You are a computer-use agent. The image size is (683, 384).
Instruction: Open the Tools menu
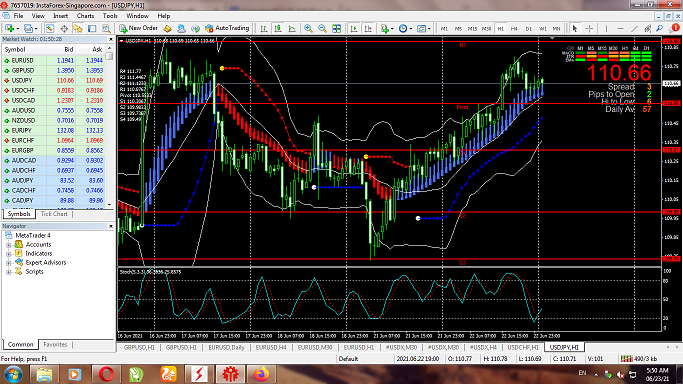point(110,16)
